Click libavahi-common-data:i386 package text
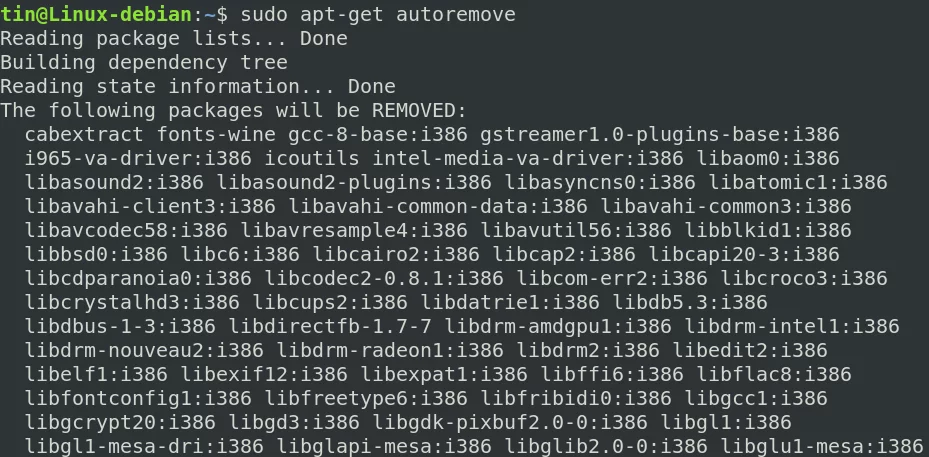 click(438, 206)
